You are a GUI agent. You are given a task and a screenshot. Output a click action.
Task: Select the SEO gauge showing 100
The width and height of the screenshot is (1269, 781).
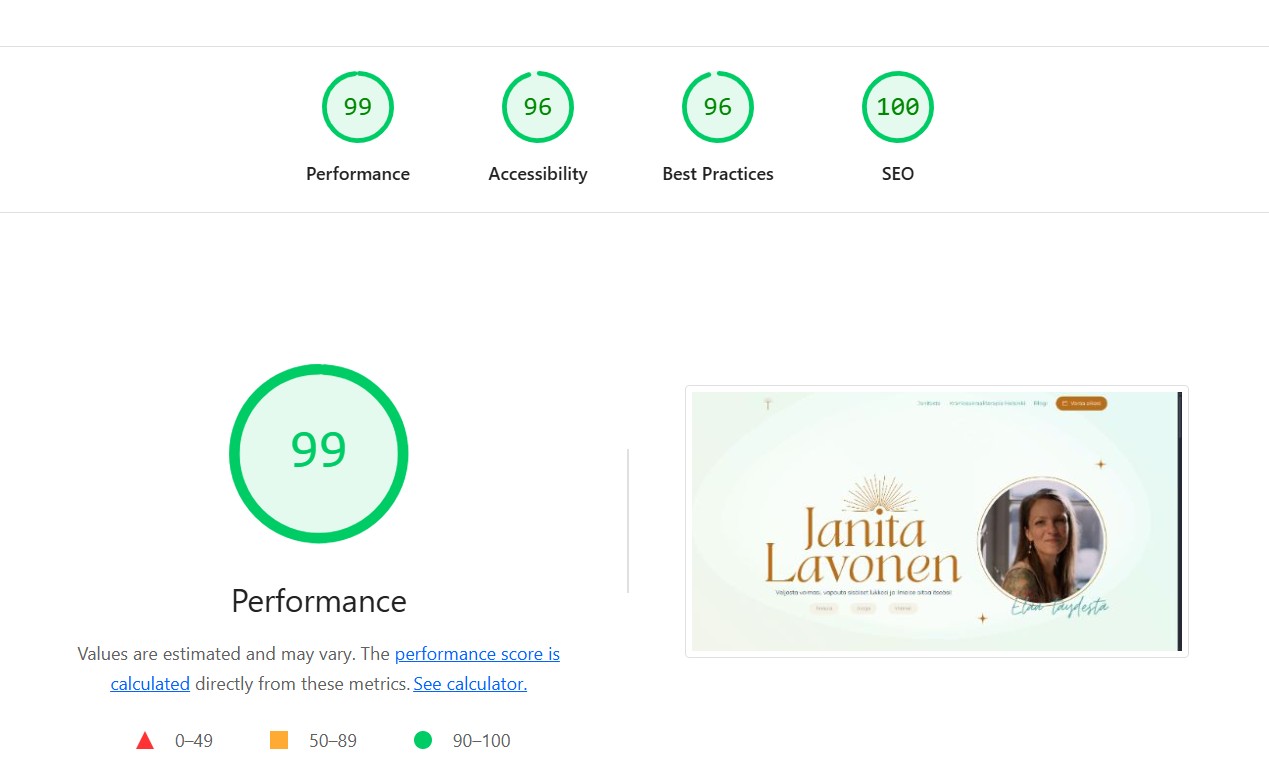pyautogui.click(x=897, y=108)
